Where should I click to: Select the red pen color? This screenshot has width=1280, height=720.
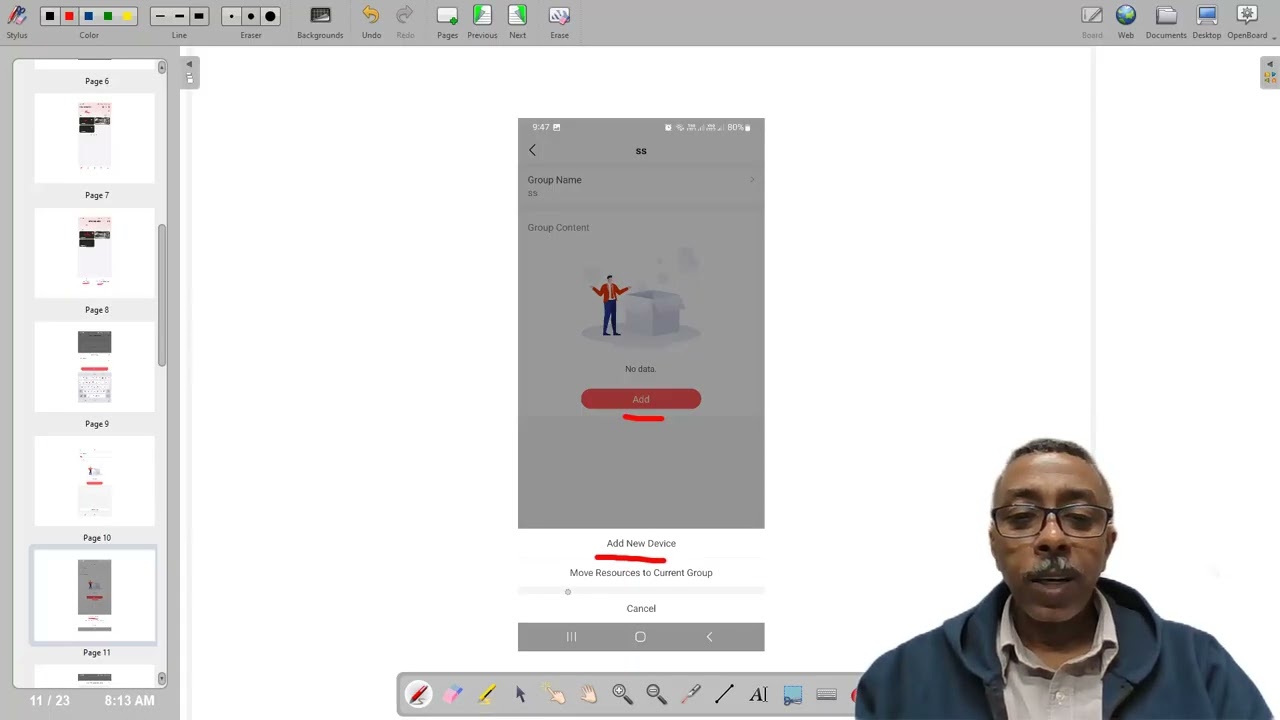[x=69, y=16]
